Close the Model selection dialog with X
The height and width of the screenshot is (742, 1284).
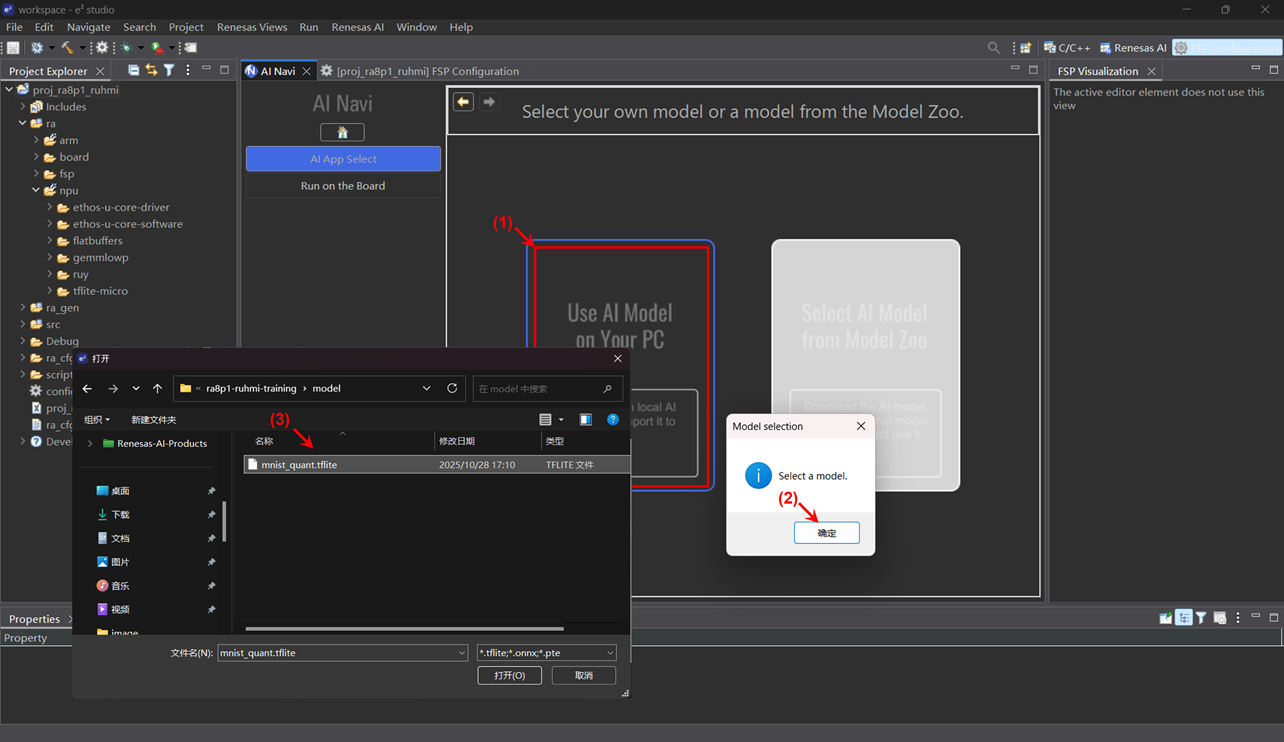tap(861, 426)
